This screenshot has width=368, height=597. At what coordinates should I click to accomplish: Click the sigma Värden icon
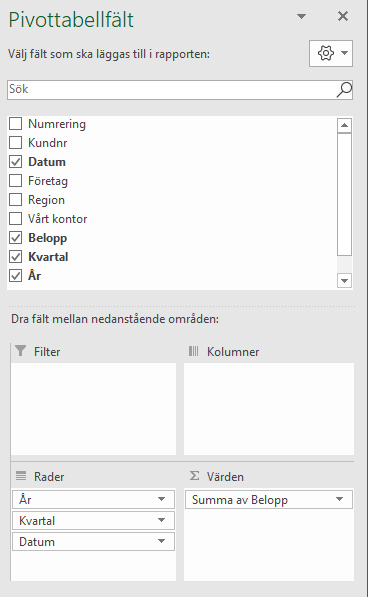pyautogui.click(x=194, y=476)
